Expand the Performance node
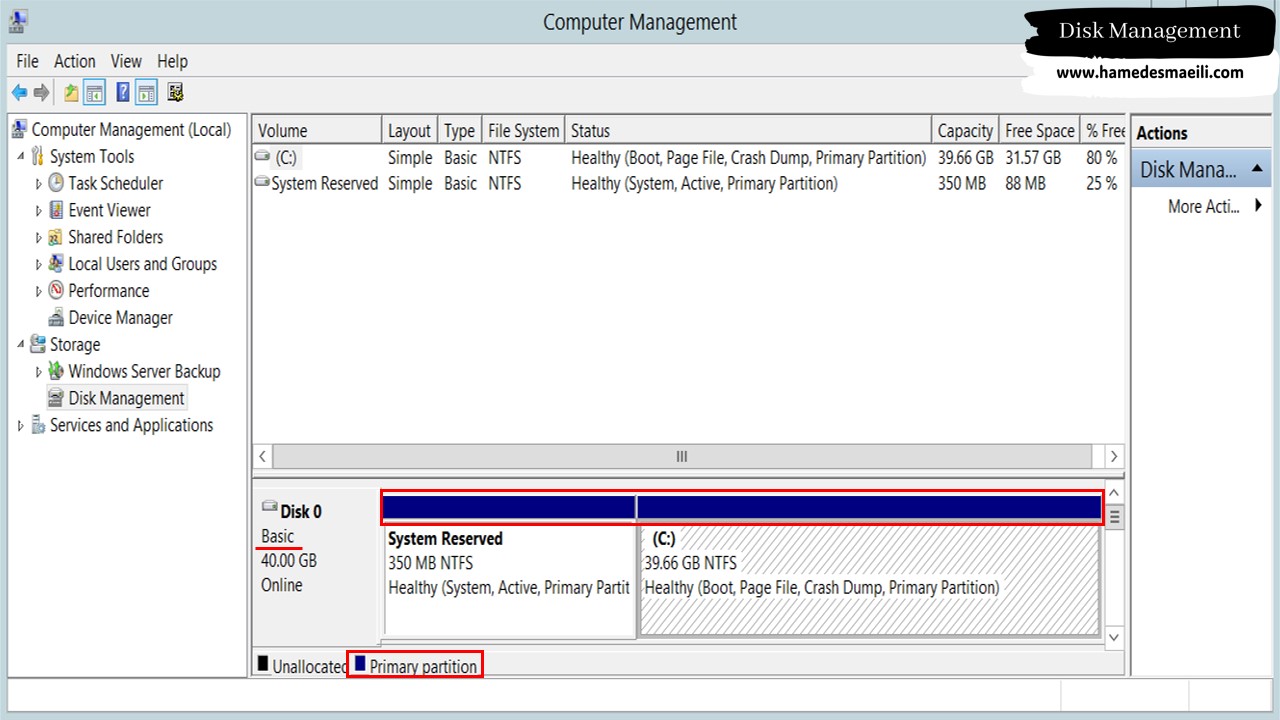 39,292
